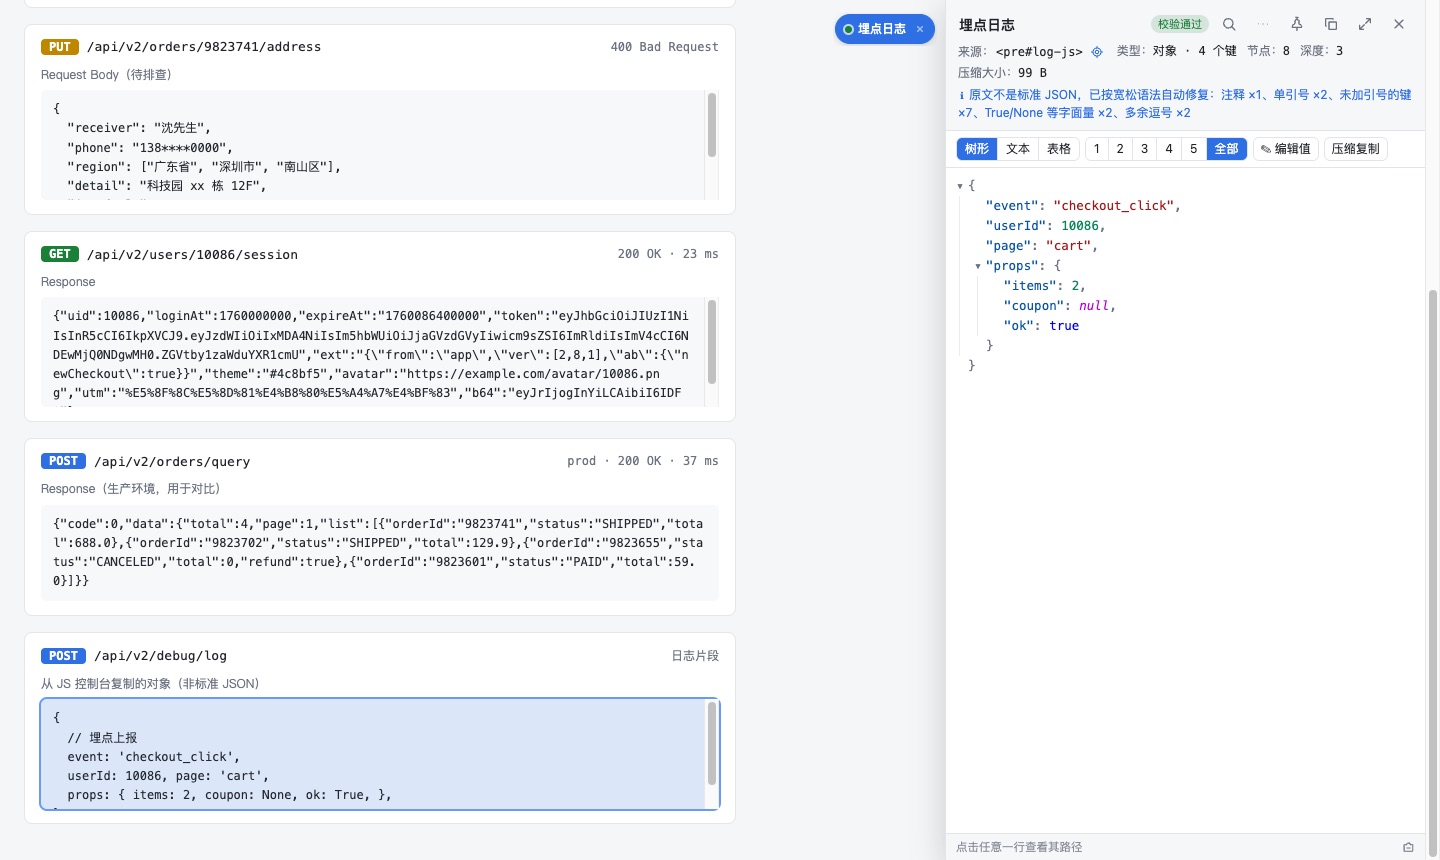Click the POST badge for debug/log
The image size is (1440, 860).
pos(63,656)
